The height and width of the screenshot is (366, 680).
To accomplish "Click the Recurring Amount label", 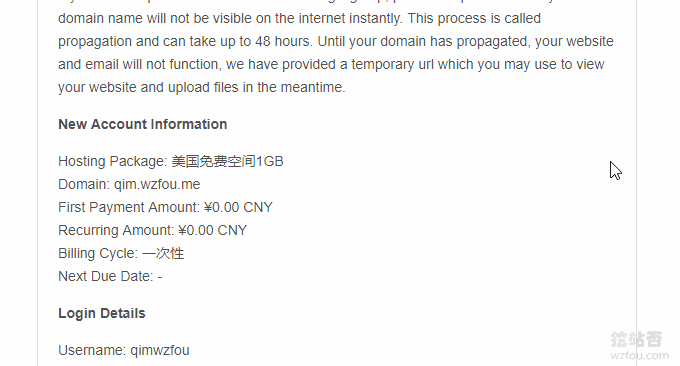I will [116, 230].
